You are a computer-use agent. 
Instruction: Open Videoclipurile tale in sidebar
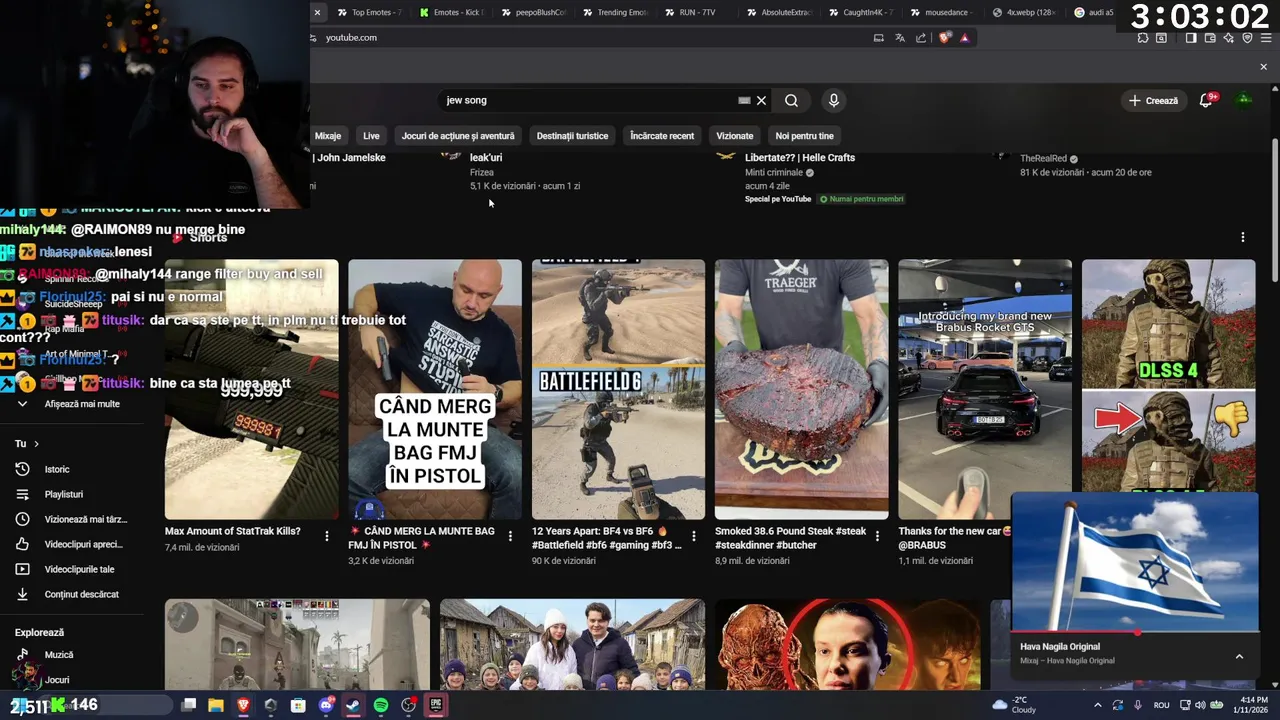[79, 569]
